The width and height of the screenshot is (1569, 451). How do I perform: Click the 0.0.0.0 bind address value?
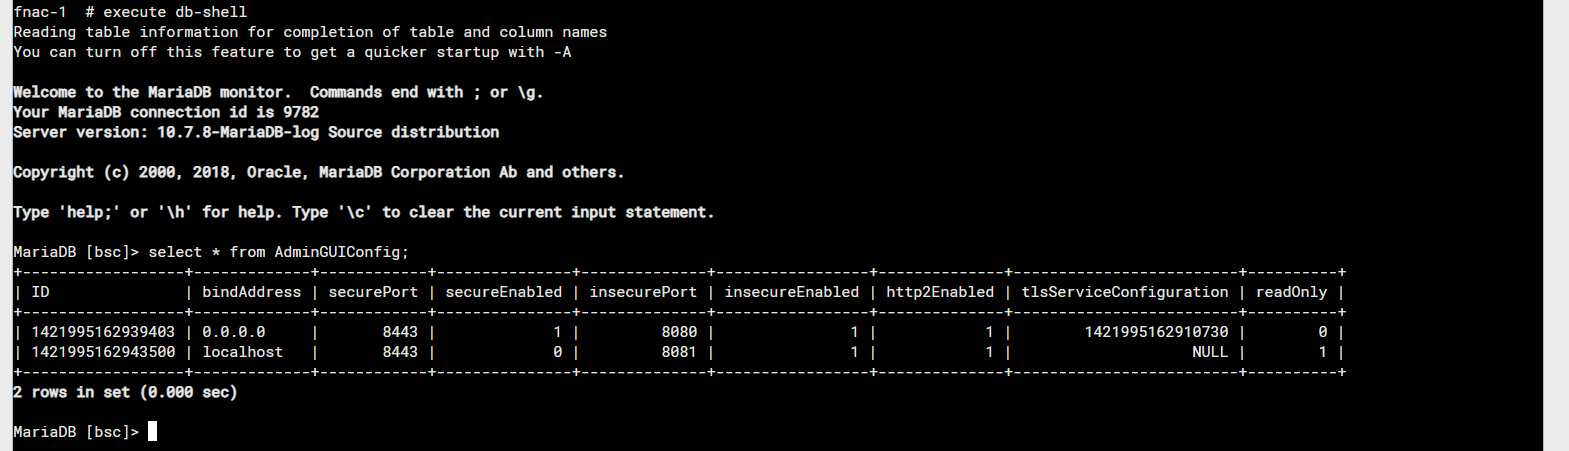tap(234, 332)
